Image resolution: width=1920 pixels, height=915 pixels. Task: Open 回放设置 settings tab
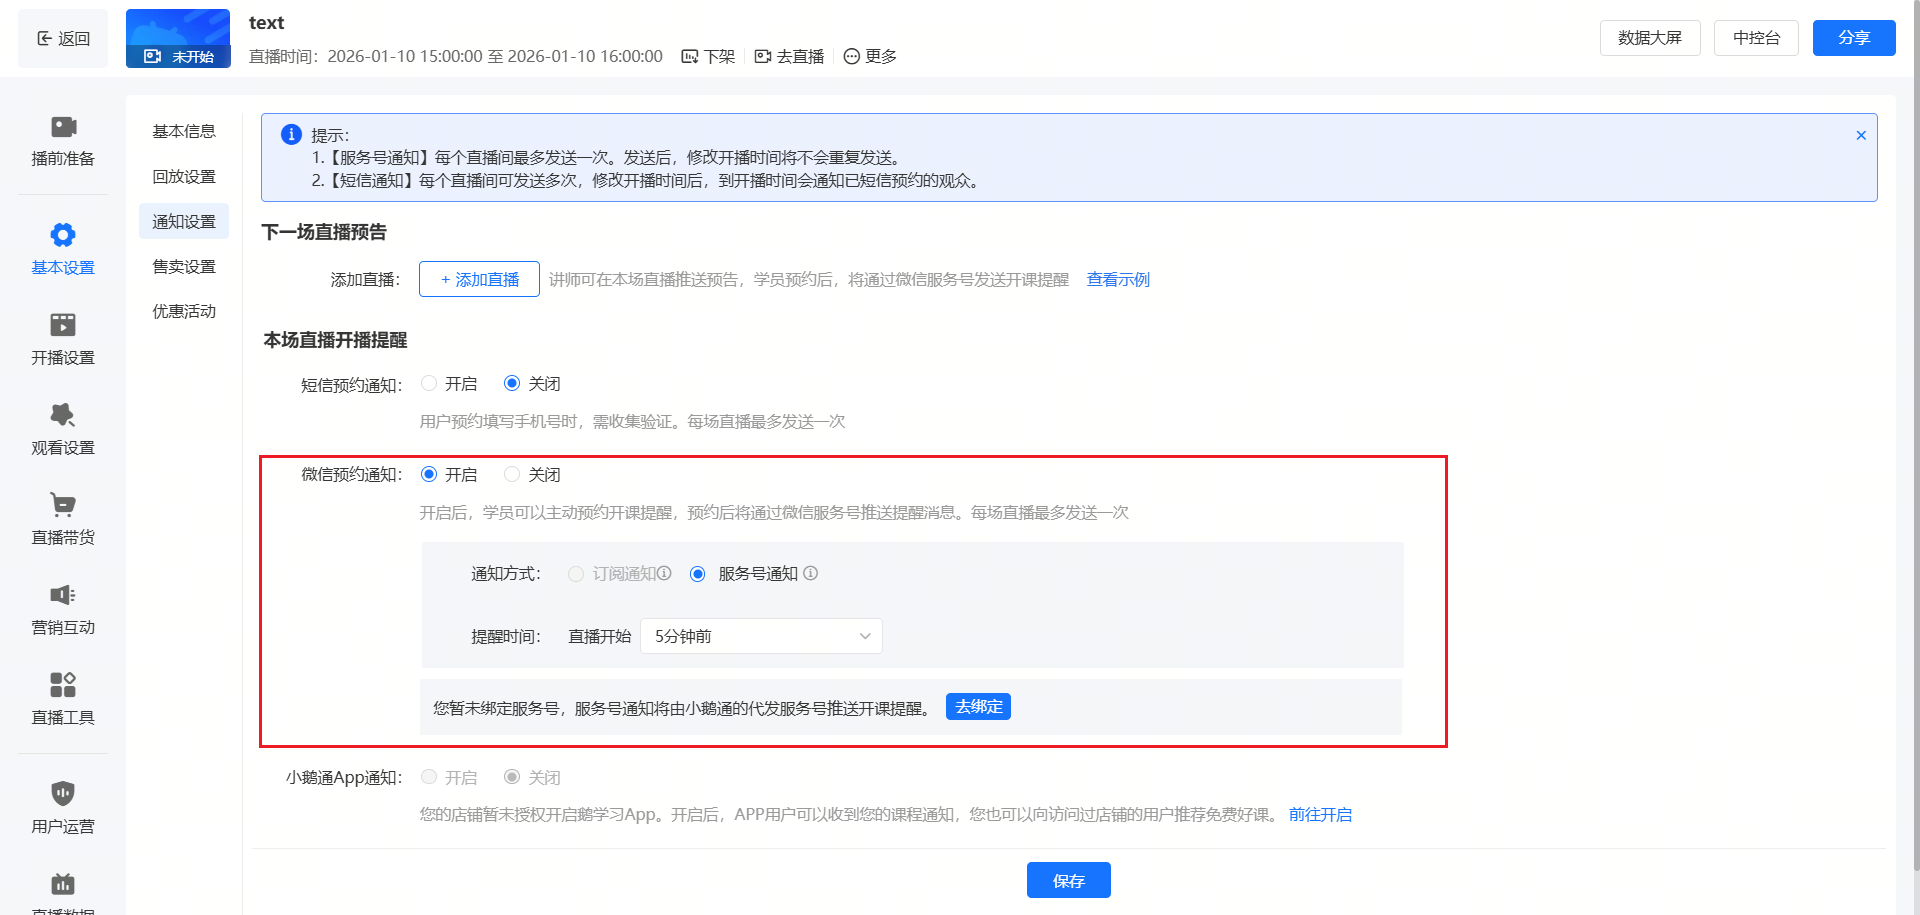184,176
